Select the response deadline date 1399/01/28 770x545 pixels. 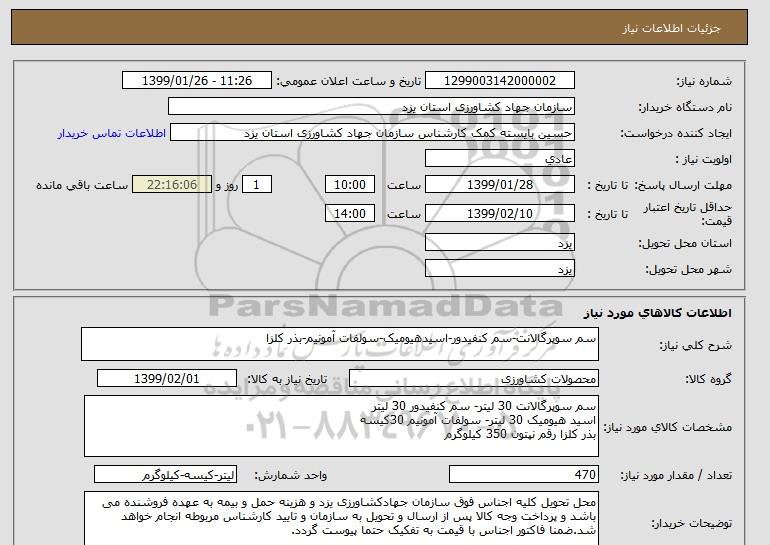[x=499, y=185]
